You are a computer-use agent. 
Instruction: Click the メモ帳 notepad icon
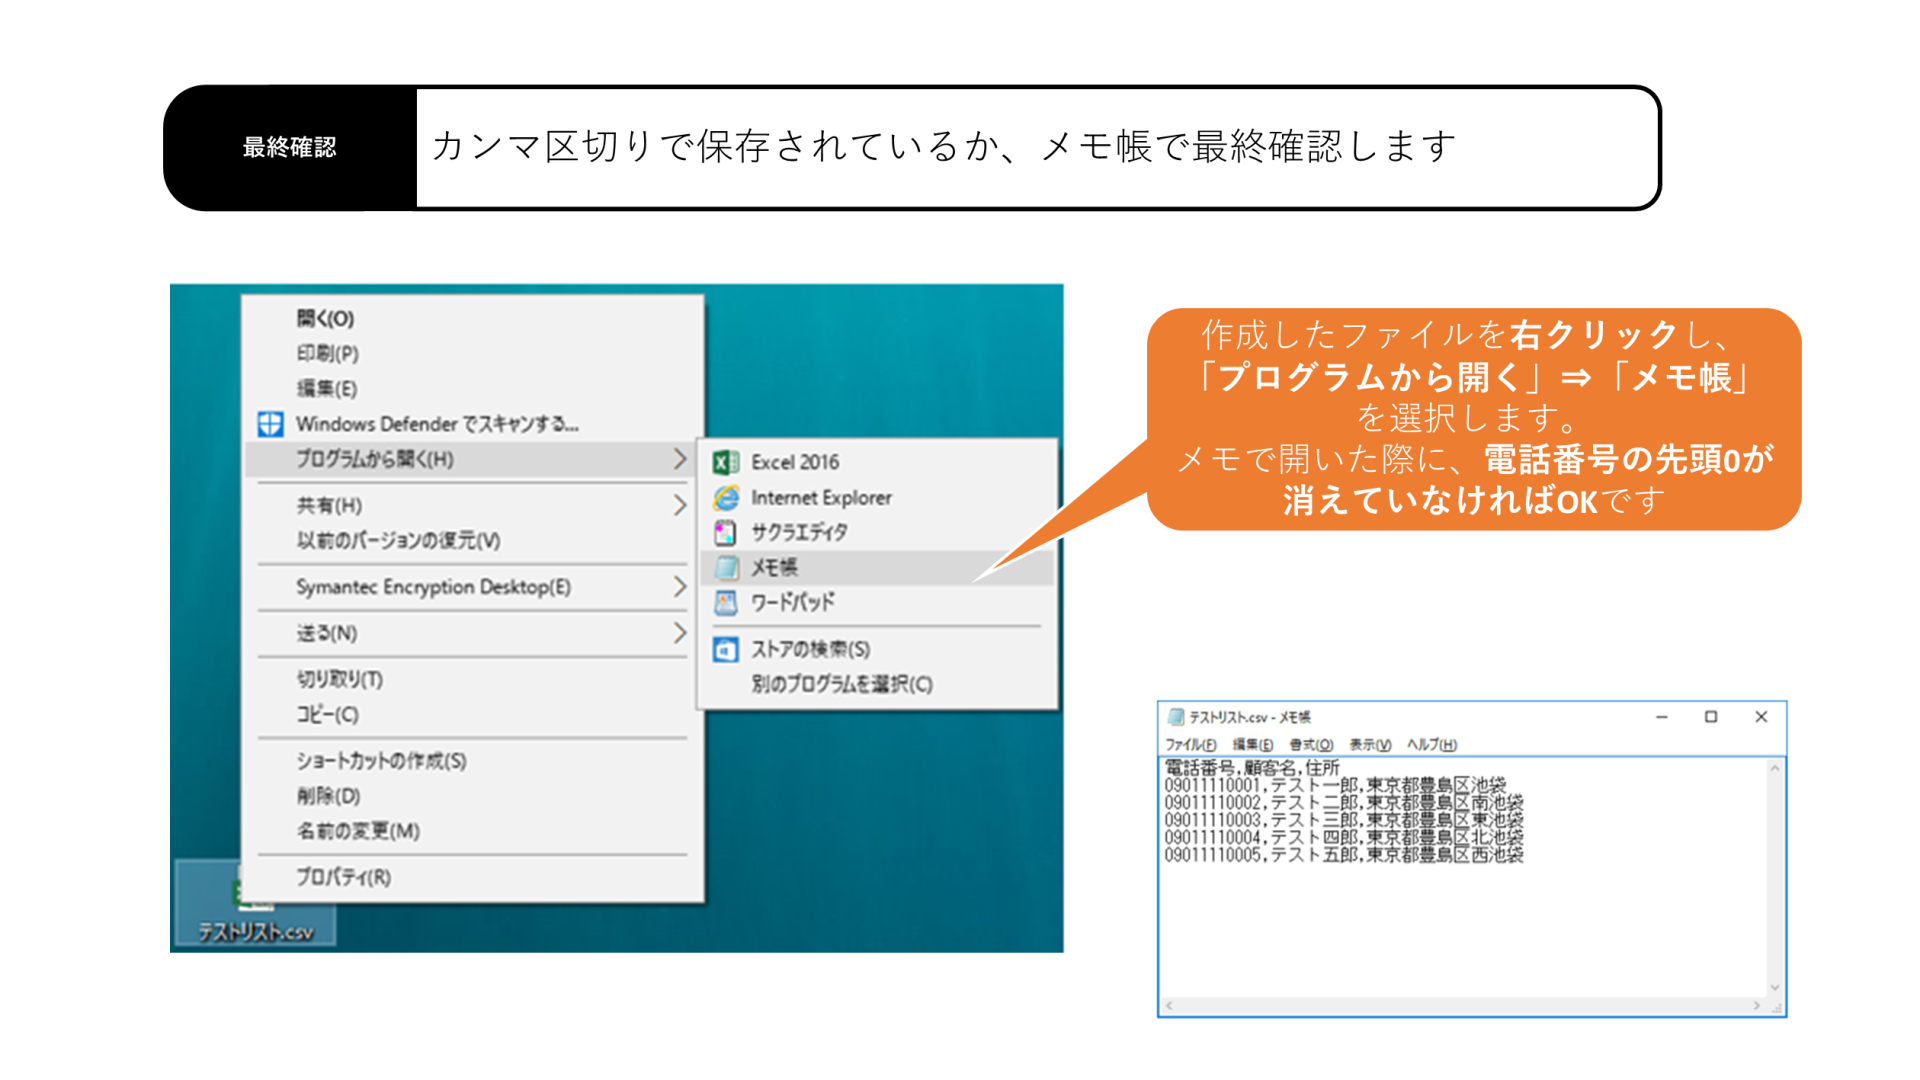point(726,567)
